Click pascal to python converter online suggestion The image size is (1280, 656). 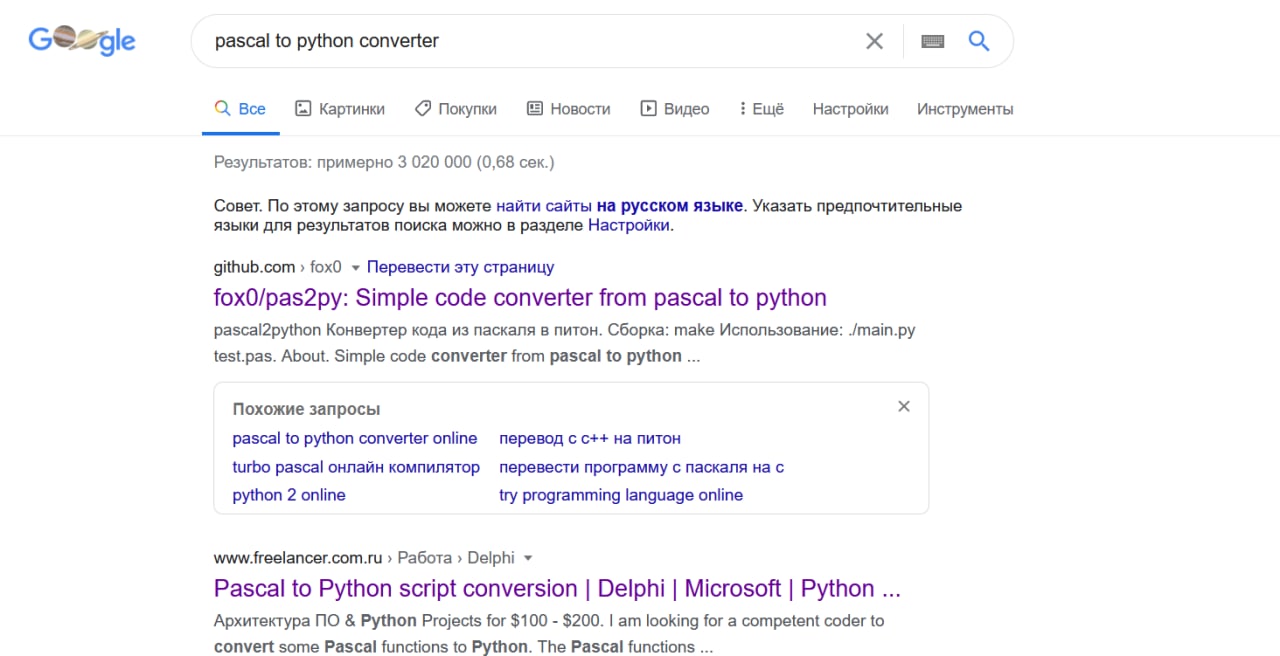tap(355, 438)
